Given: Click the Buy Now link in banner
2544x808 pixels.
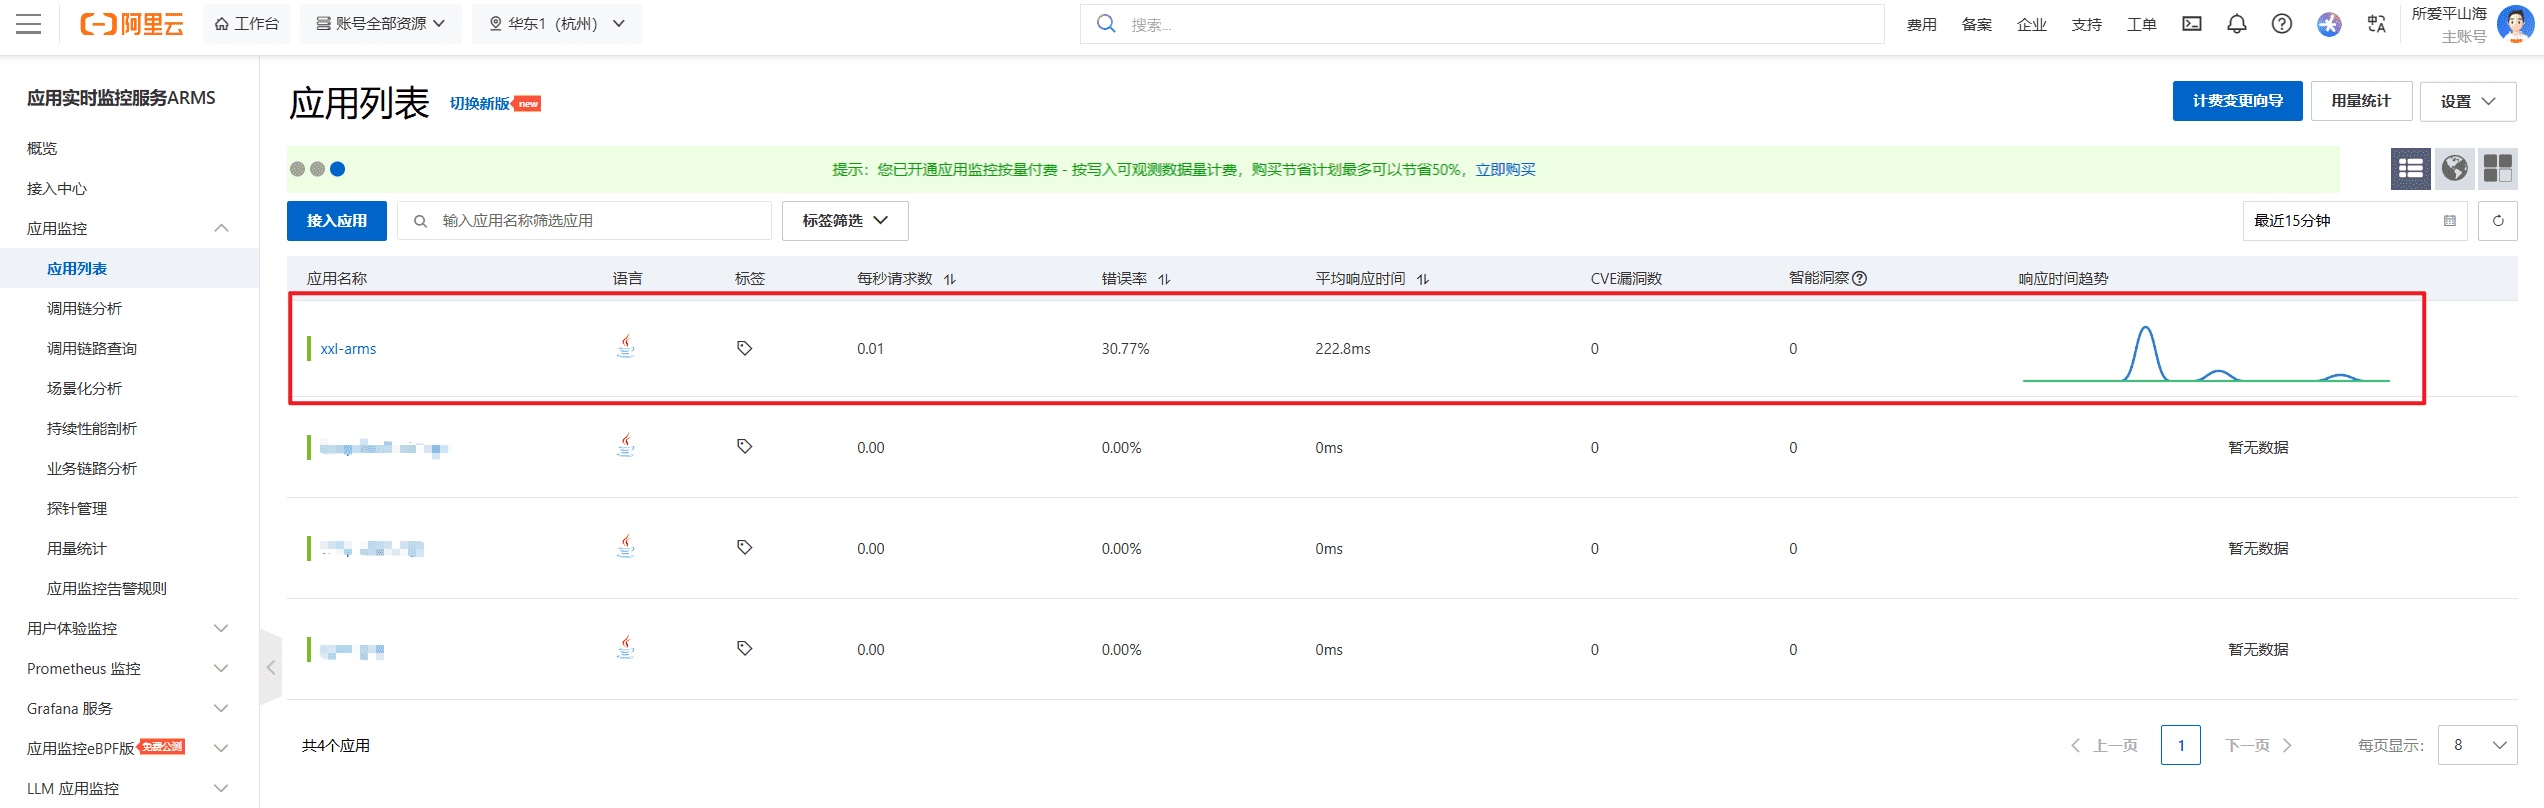Looking at the screenshot, I should click(1505, 169).
